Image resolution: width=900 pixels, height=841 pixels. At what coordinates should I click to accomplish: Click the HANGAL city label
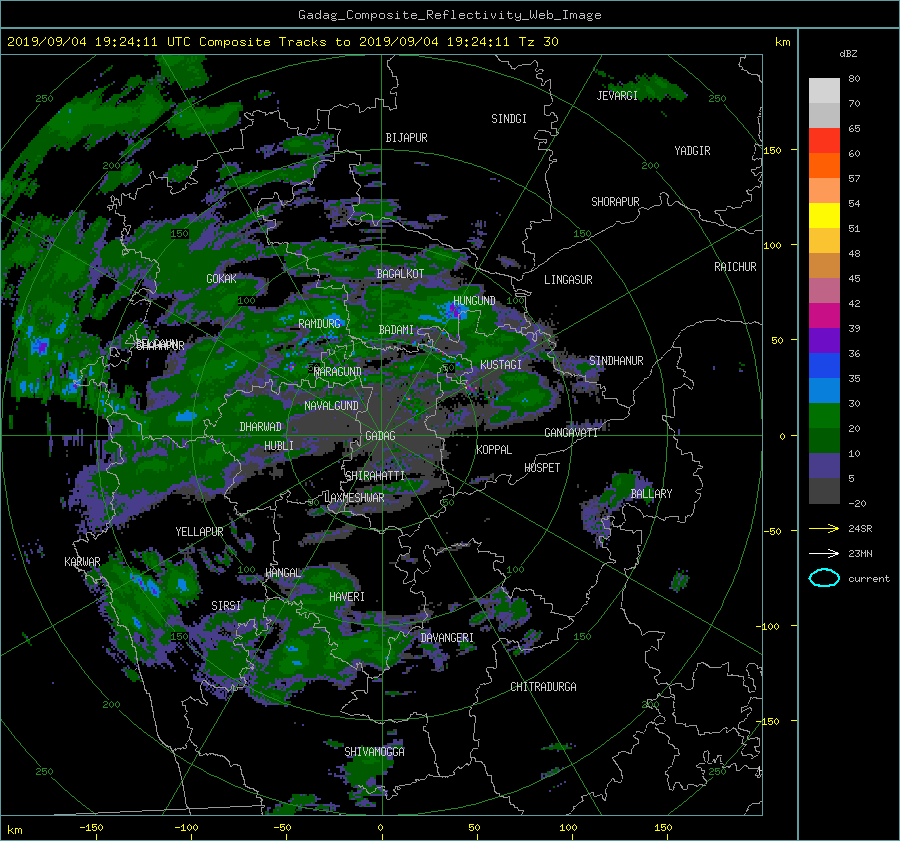point(283,573)
